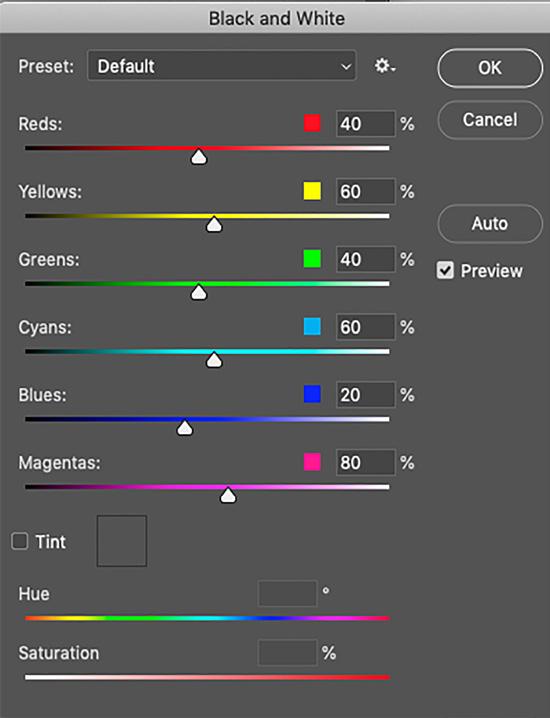Uncheck the Preview checkbox
The image size is (550, 718).
point(445,270)
